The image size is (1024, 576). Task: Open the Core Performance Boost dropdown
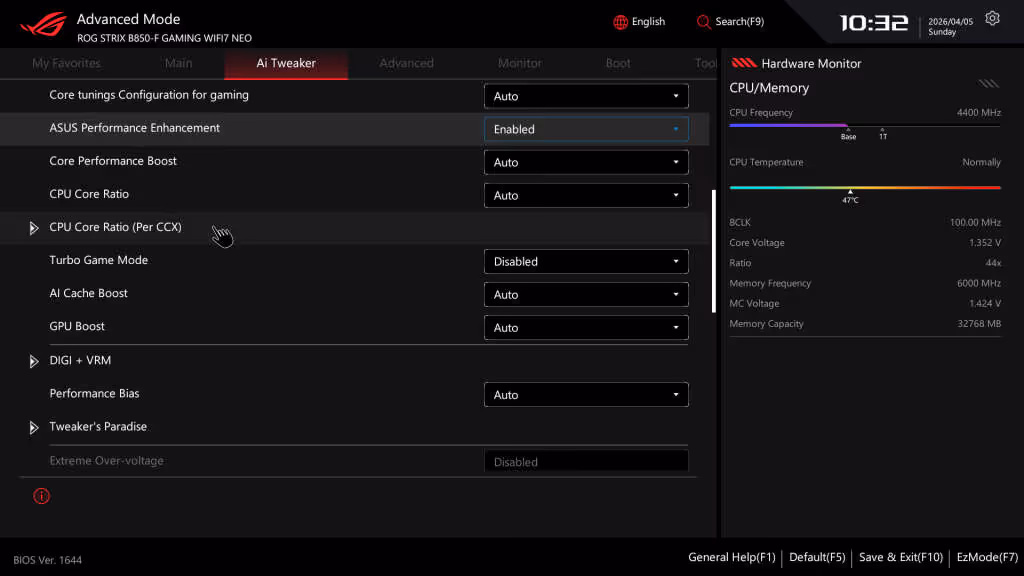point(586,162)
